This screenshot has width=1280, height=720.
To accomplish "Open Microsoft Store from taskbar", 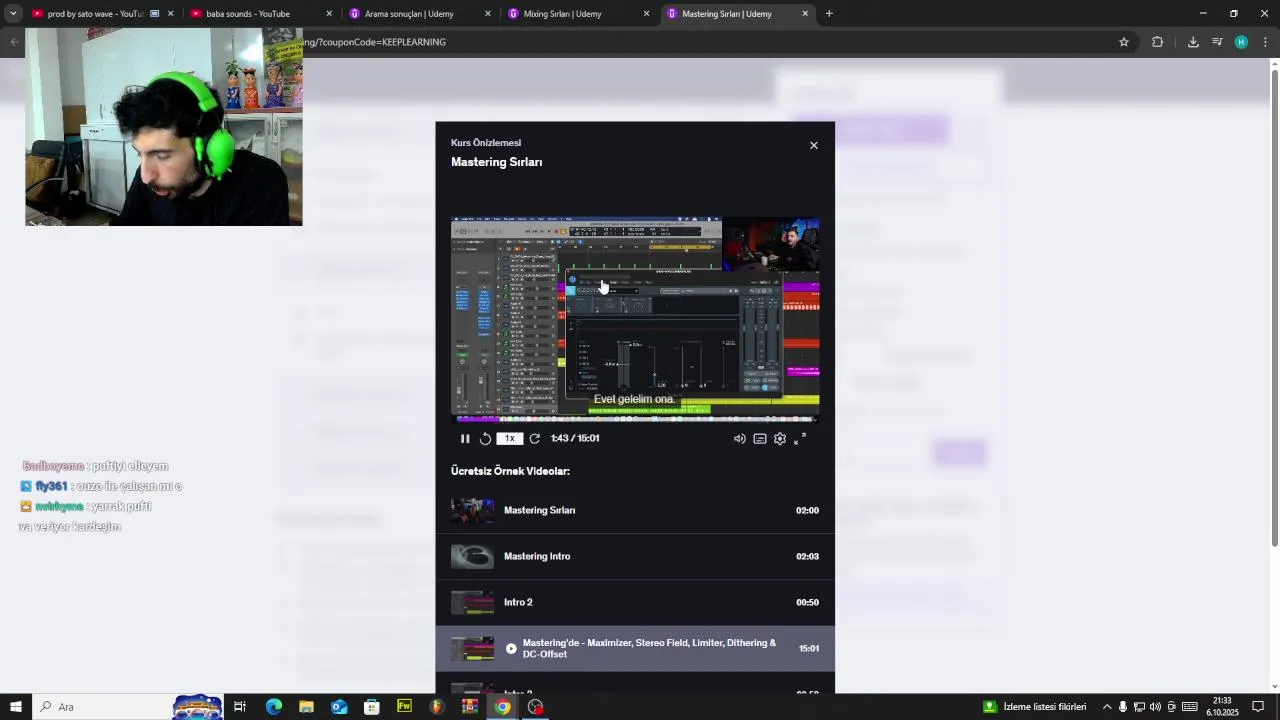I will (x=372, y=707).
